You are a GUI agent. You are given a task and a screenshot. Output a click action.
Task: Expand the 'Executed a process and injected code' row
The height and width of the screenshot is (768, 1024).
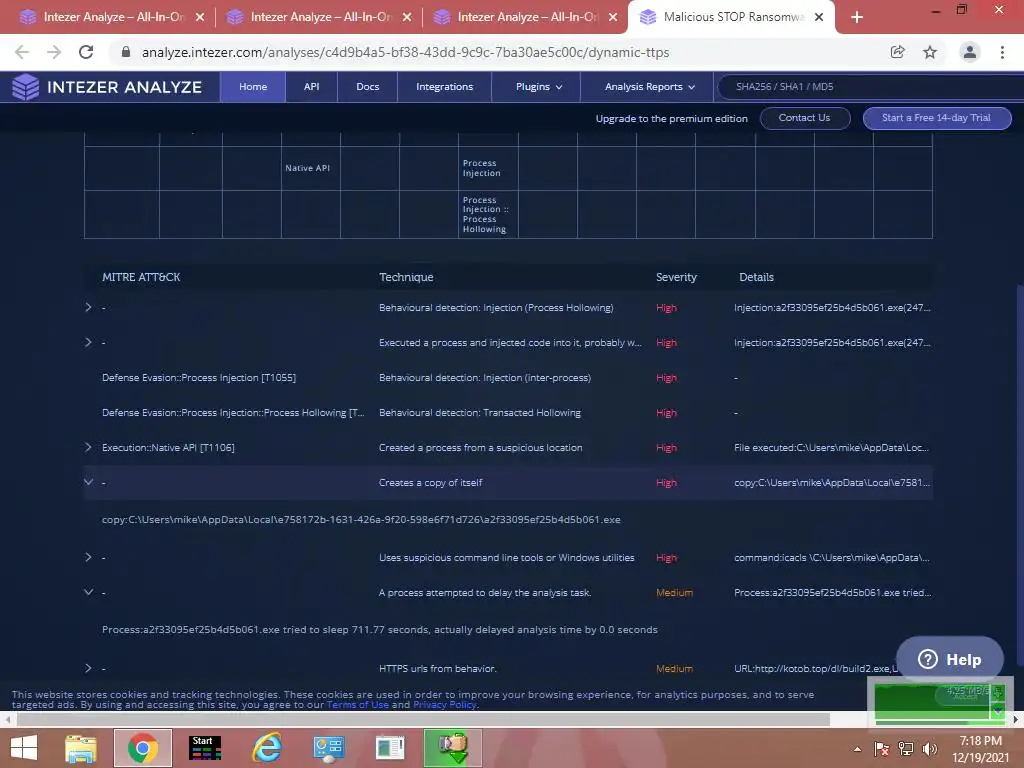[x=88, y=342]
